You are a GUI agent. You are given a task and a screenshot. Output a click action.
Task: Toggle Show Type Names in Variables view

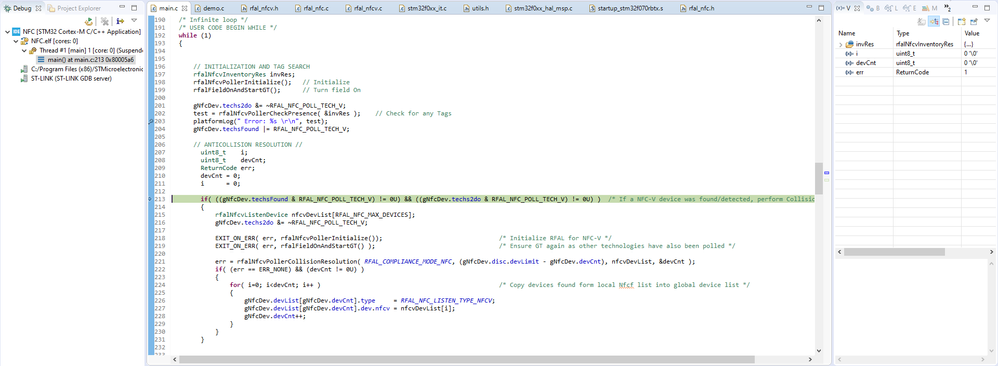point(922,22)
